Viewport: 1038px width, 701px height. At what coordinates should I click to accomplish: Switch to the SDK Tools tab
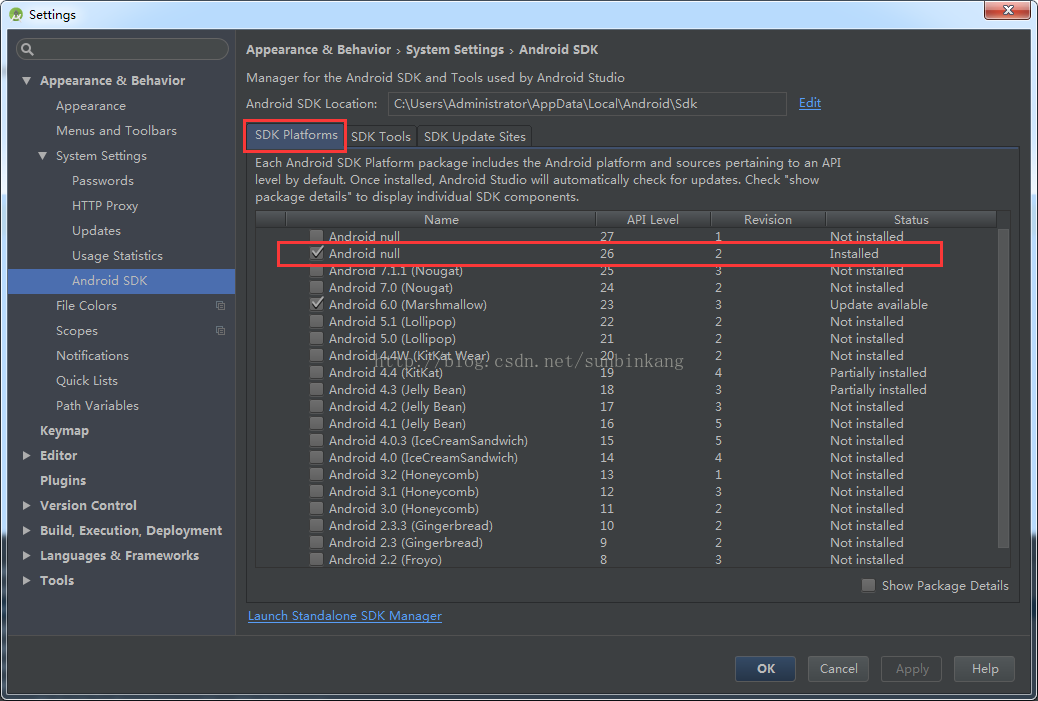coord(380,136)
